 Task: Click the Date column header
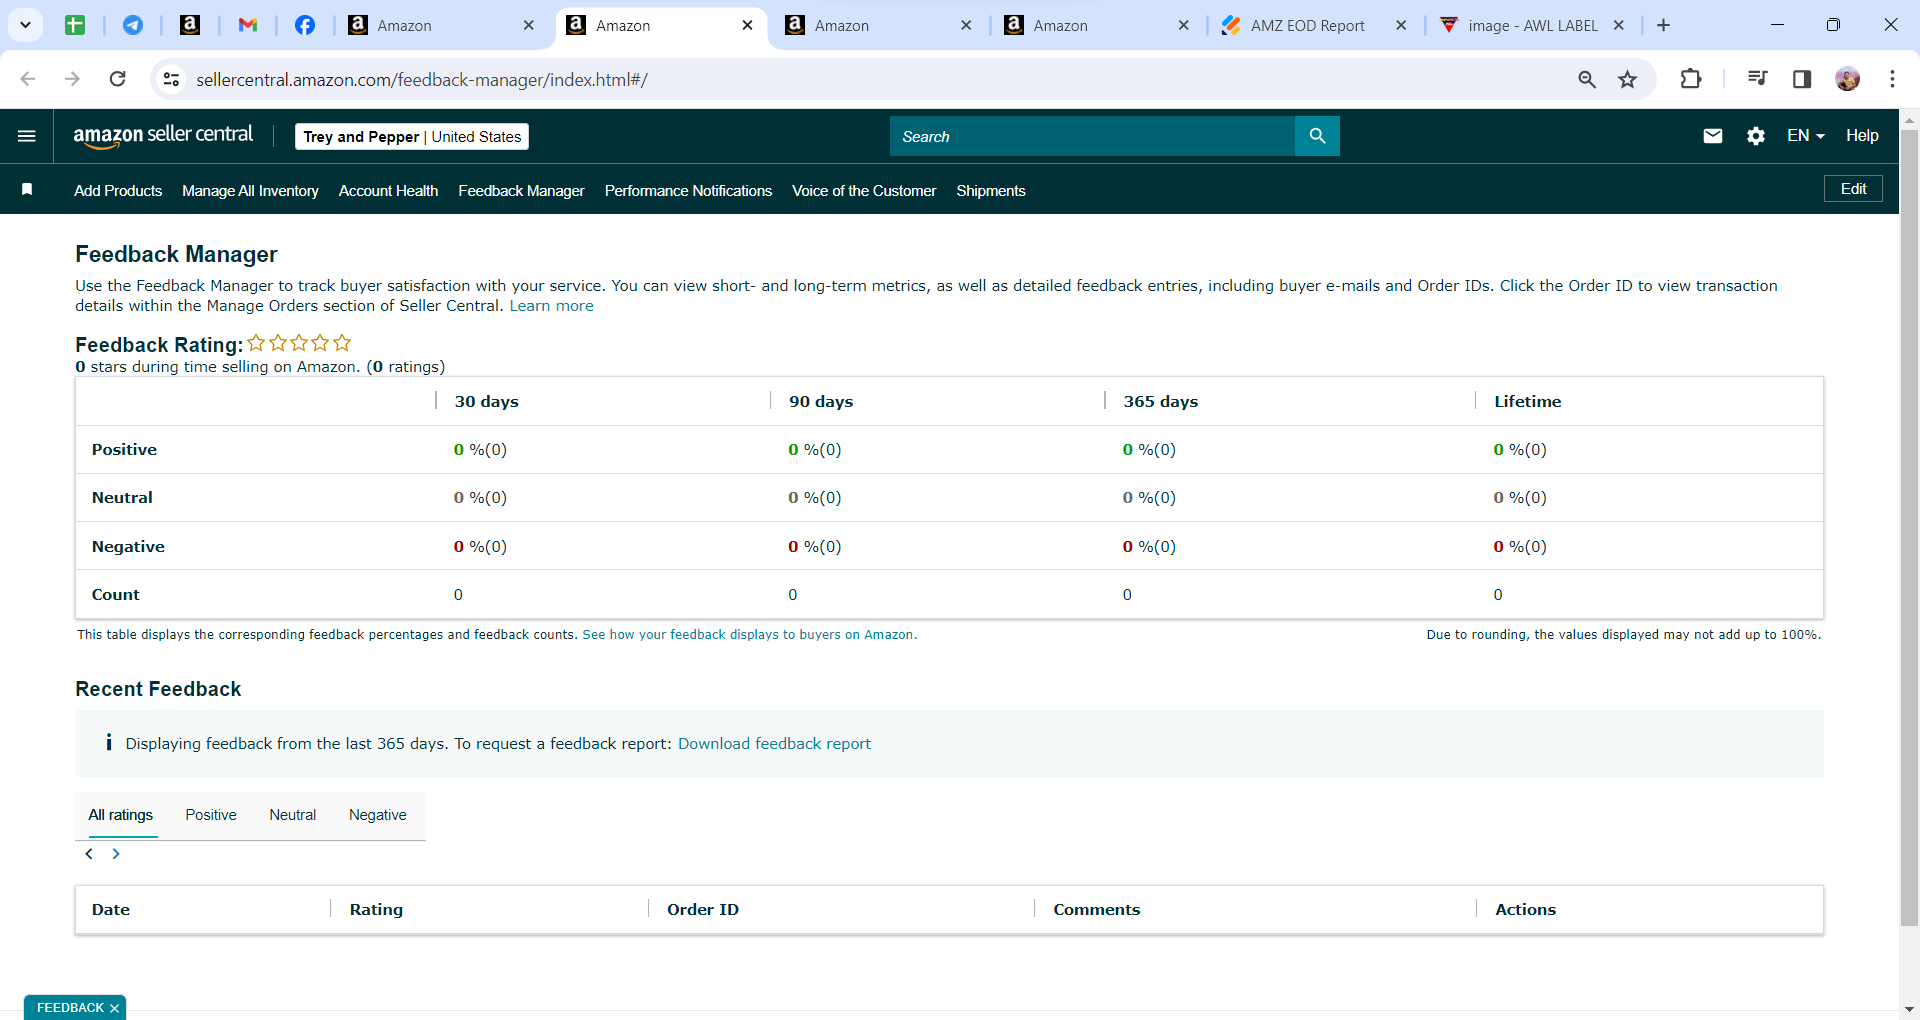111,910
